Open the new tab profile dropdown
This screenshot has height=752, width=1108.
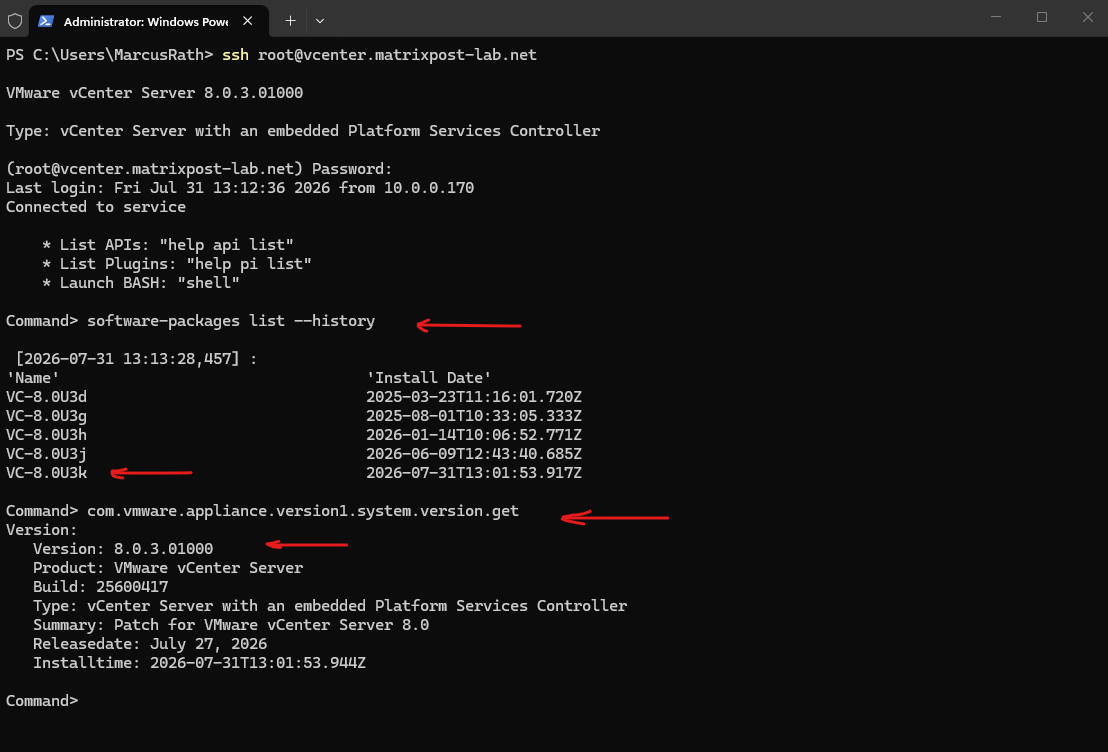pyautogui.click(x=320, y=21)
